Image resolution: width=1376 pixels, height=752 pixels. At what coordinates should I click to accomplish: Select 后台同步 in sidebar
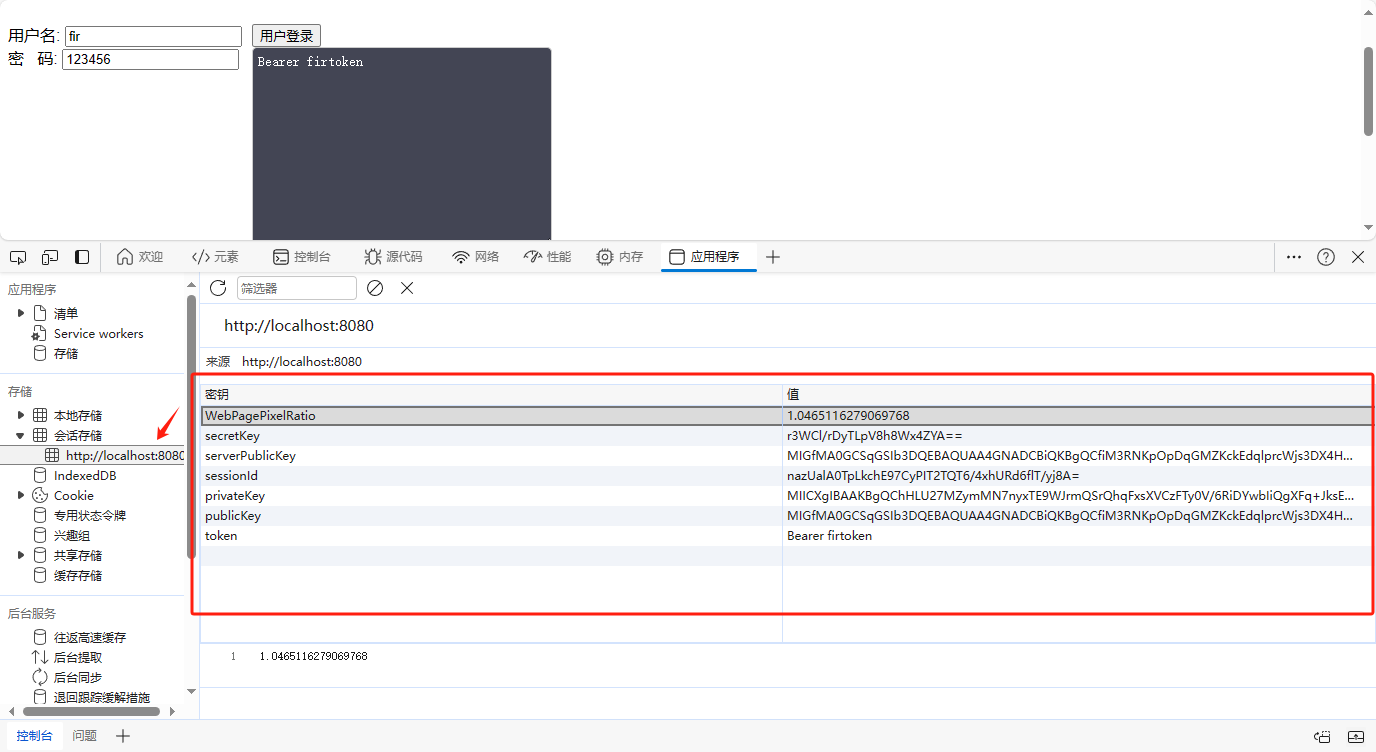pos(78,677)
